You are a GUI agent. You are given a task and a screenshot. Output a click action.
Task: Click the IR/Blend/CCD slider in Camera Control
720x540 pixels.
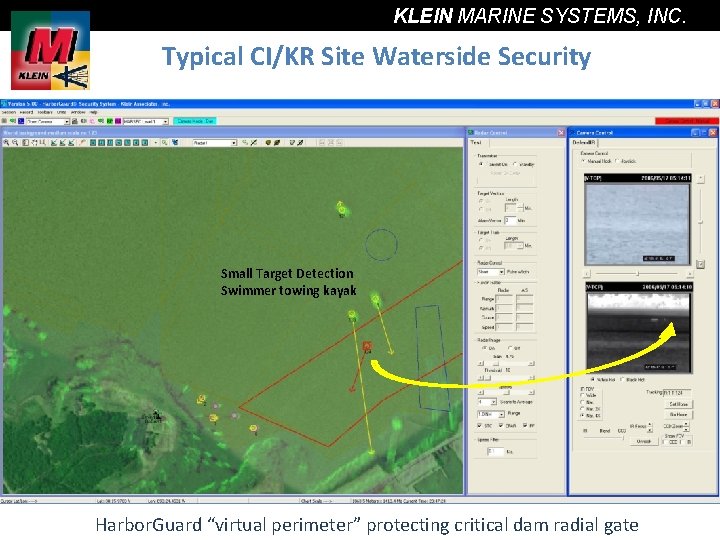tap(603, 438)
